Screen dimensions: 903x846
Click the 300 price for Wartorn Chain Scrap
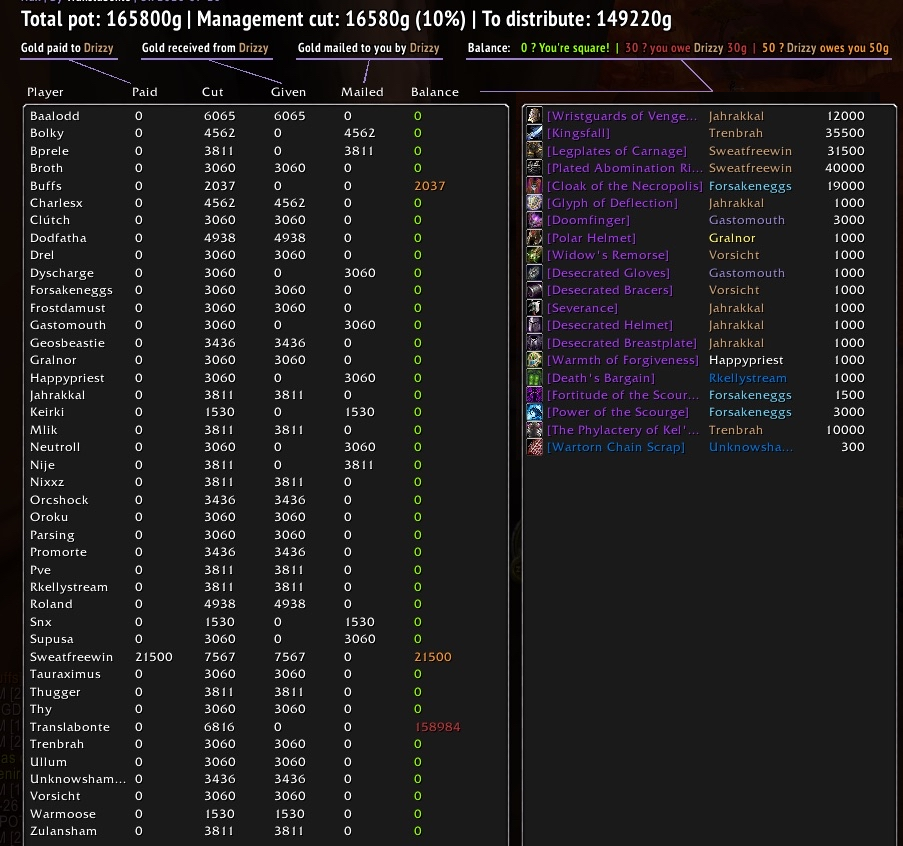853,447
